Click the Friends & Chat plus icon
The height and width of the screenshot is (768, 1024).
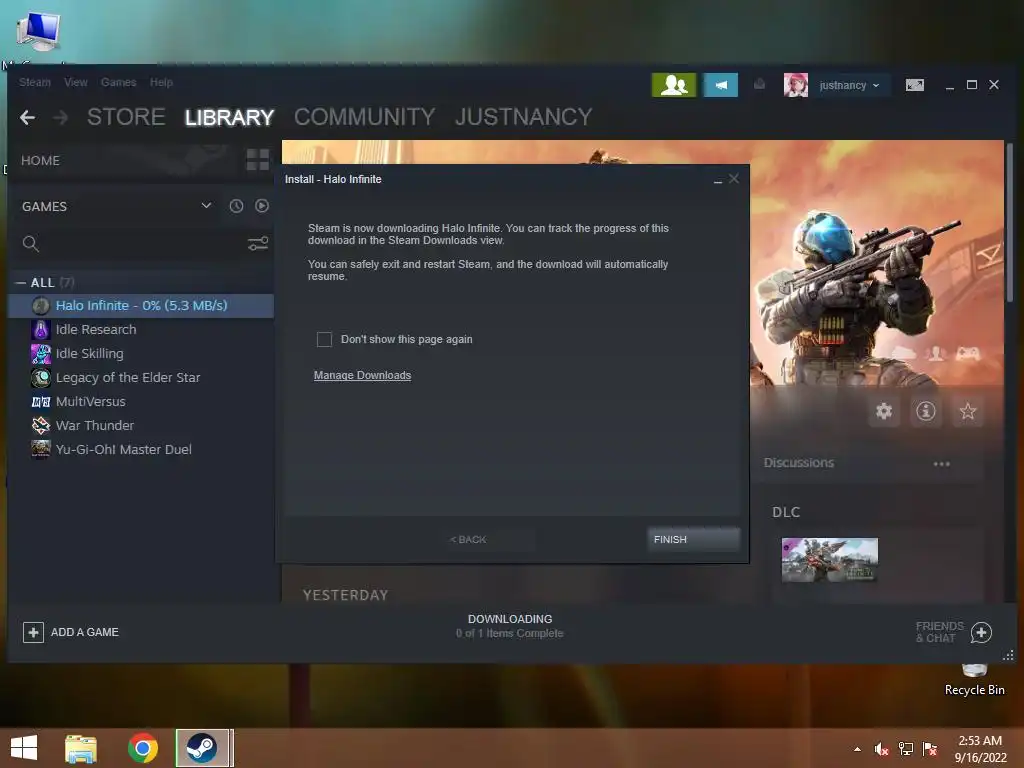981,632
